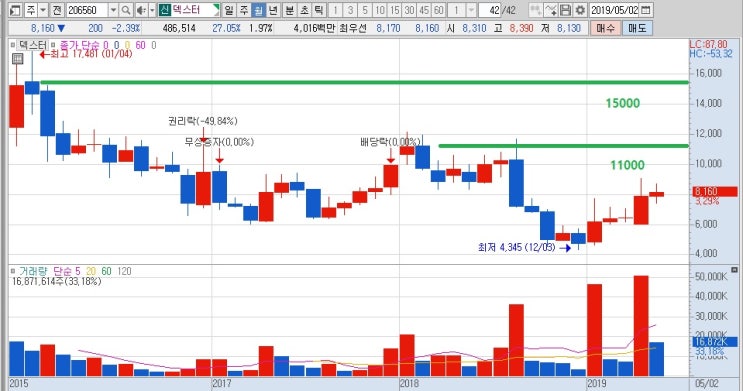Select the 60 interval button
This screenshot has height=391, width=743.
tap(439, 10)
